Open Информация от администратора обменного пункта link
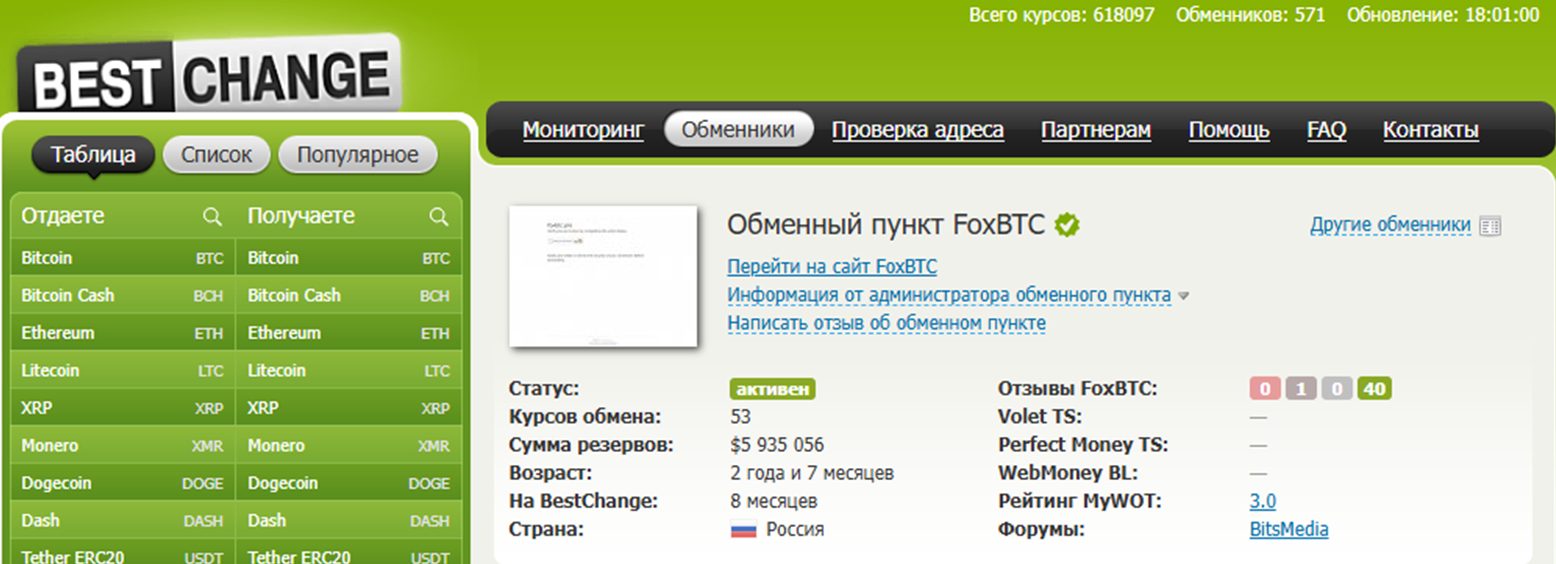 pyautogui.click(x=949, y=295)
